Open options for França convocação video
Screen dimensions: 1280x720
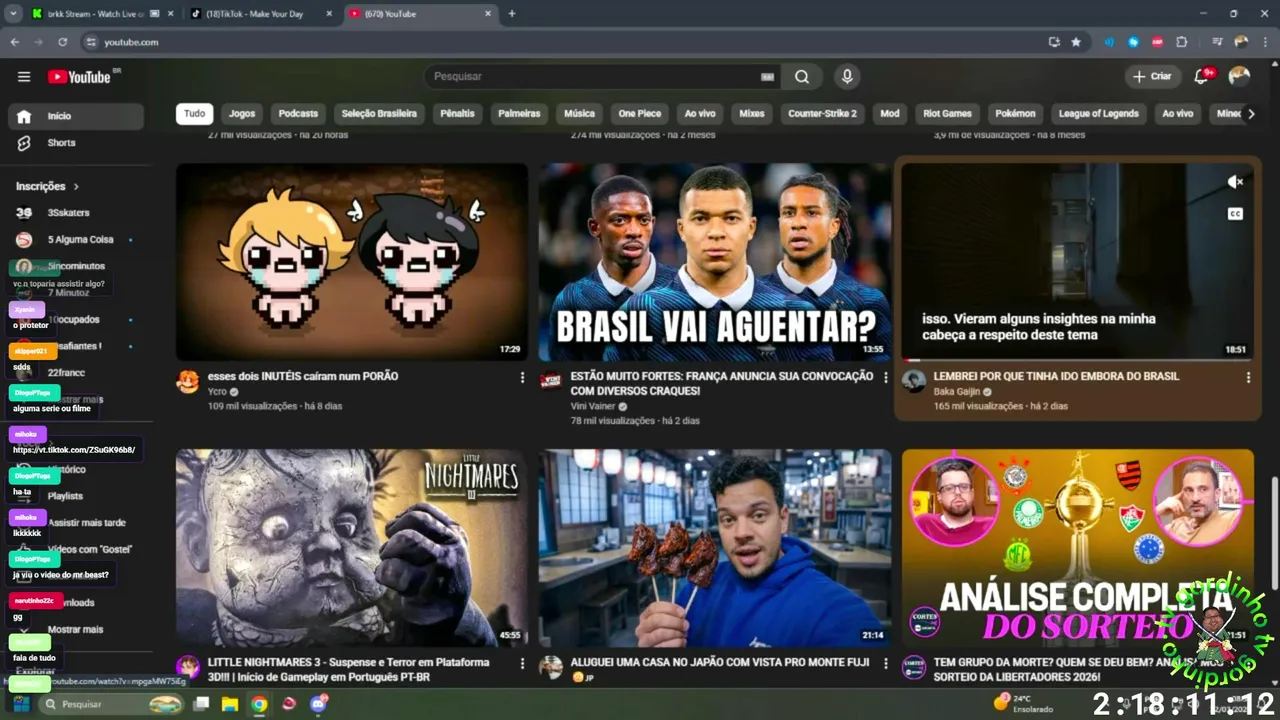point(885,378)
